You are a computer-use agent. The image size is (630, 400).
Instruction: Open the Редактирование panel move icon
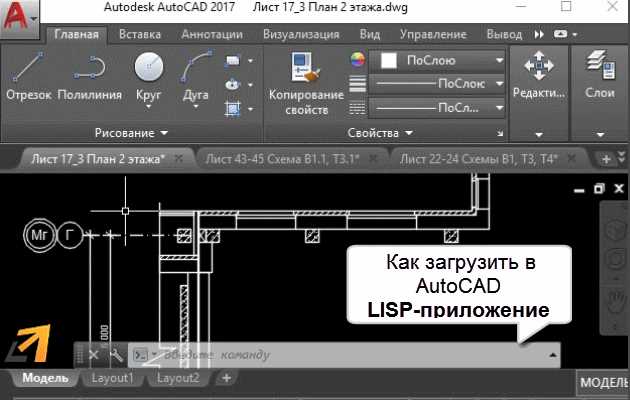coord(539,65)
